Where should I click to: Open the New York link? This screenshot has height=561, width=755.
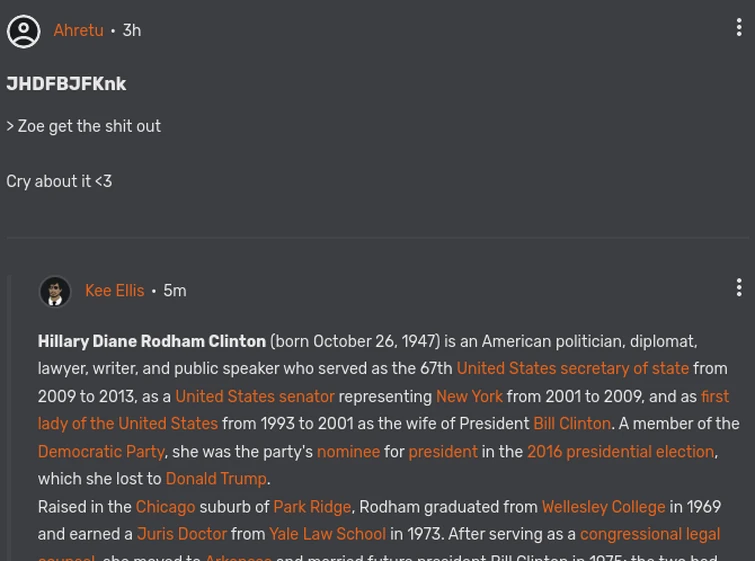pyautogui.click(x=469, y=397)
